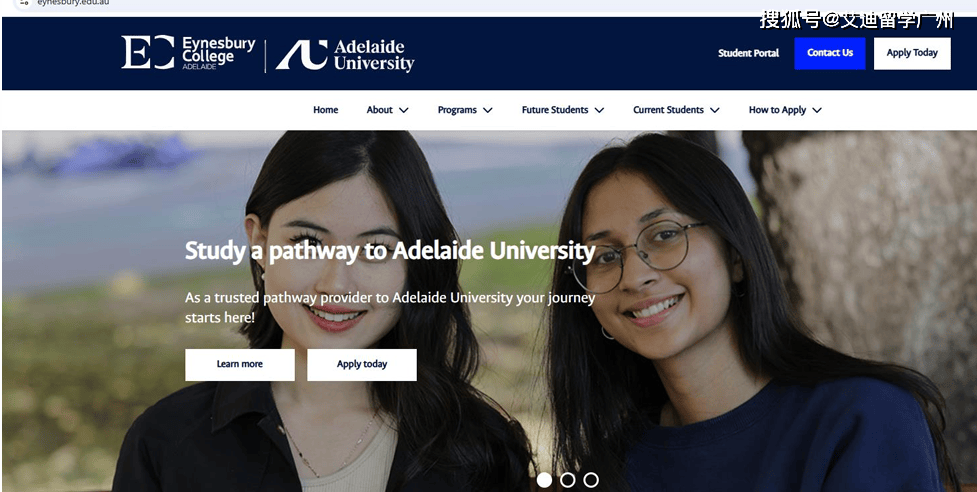Click the Adelaide University logo
The height and width of the screenshot is (492, 977).
(345, 55)
